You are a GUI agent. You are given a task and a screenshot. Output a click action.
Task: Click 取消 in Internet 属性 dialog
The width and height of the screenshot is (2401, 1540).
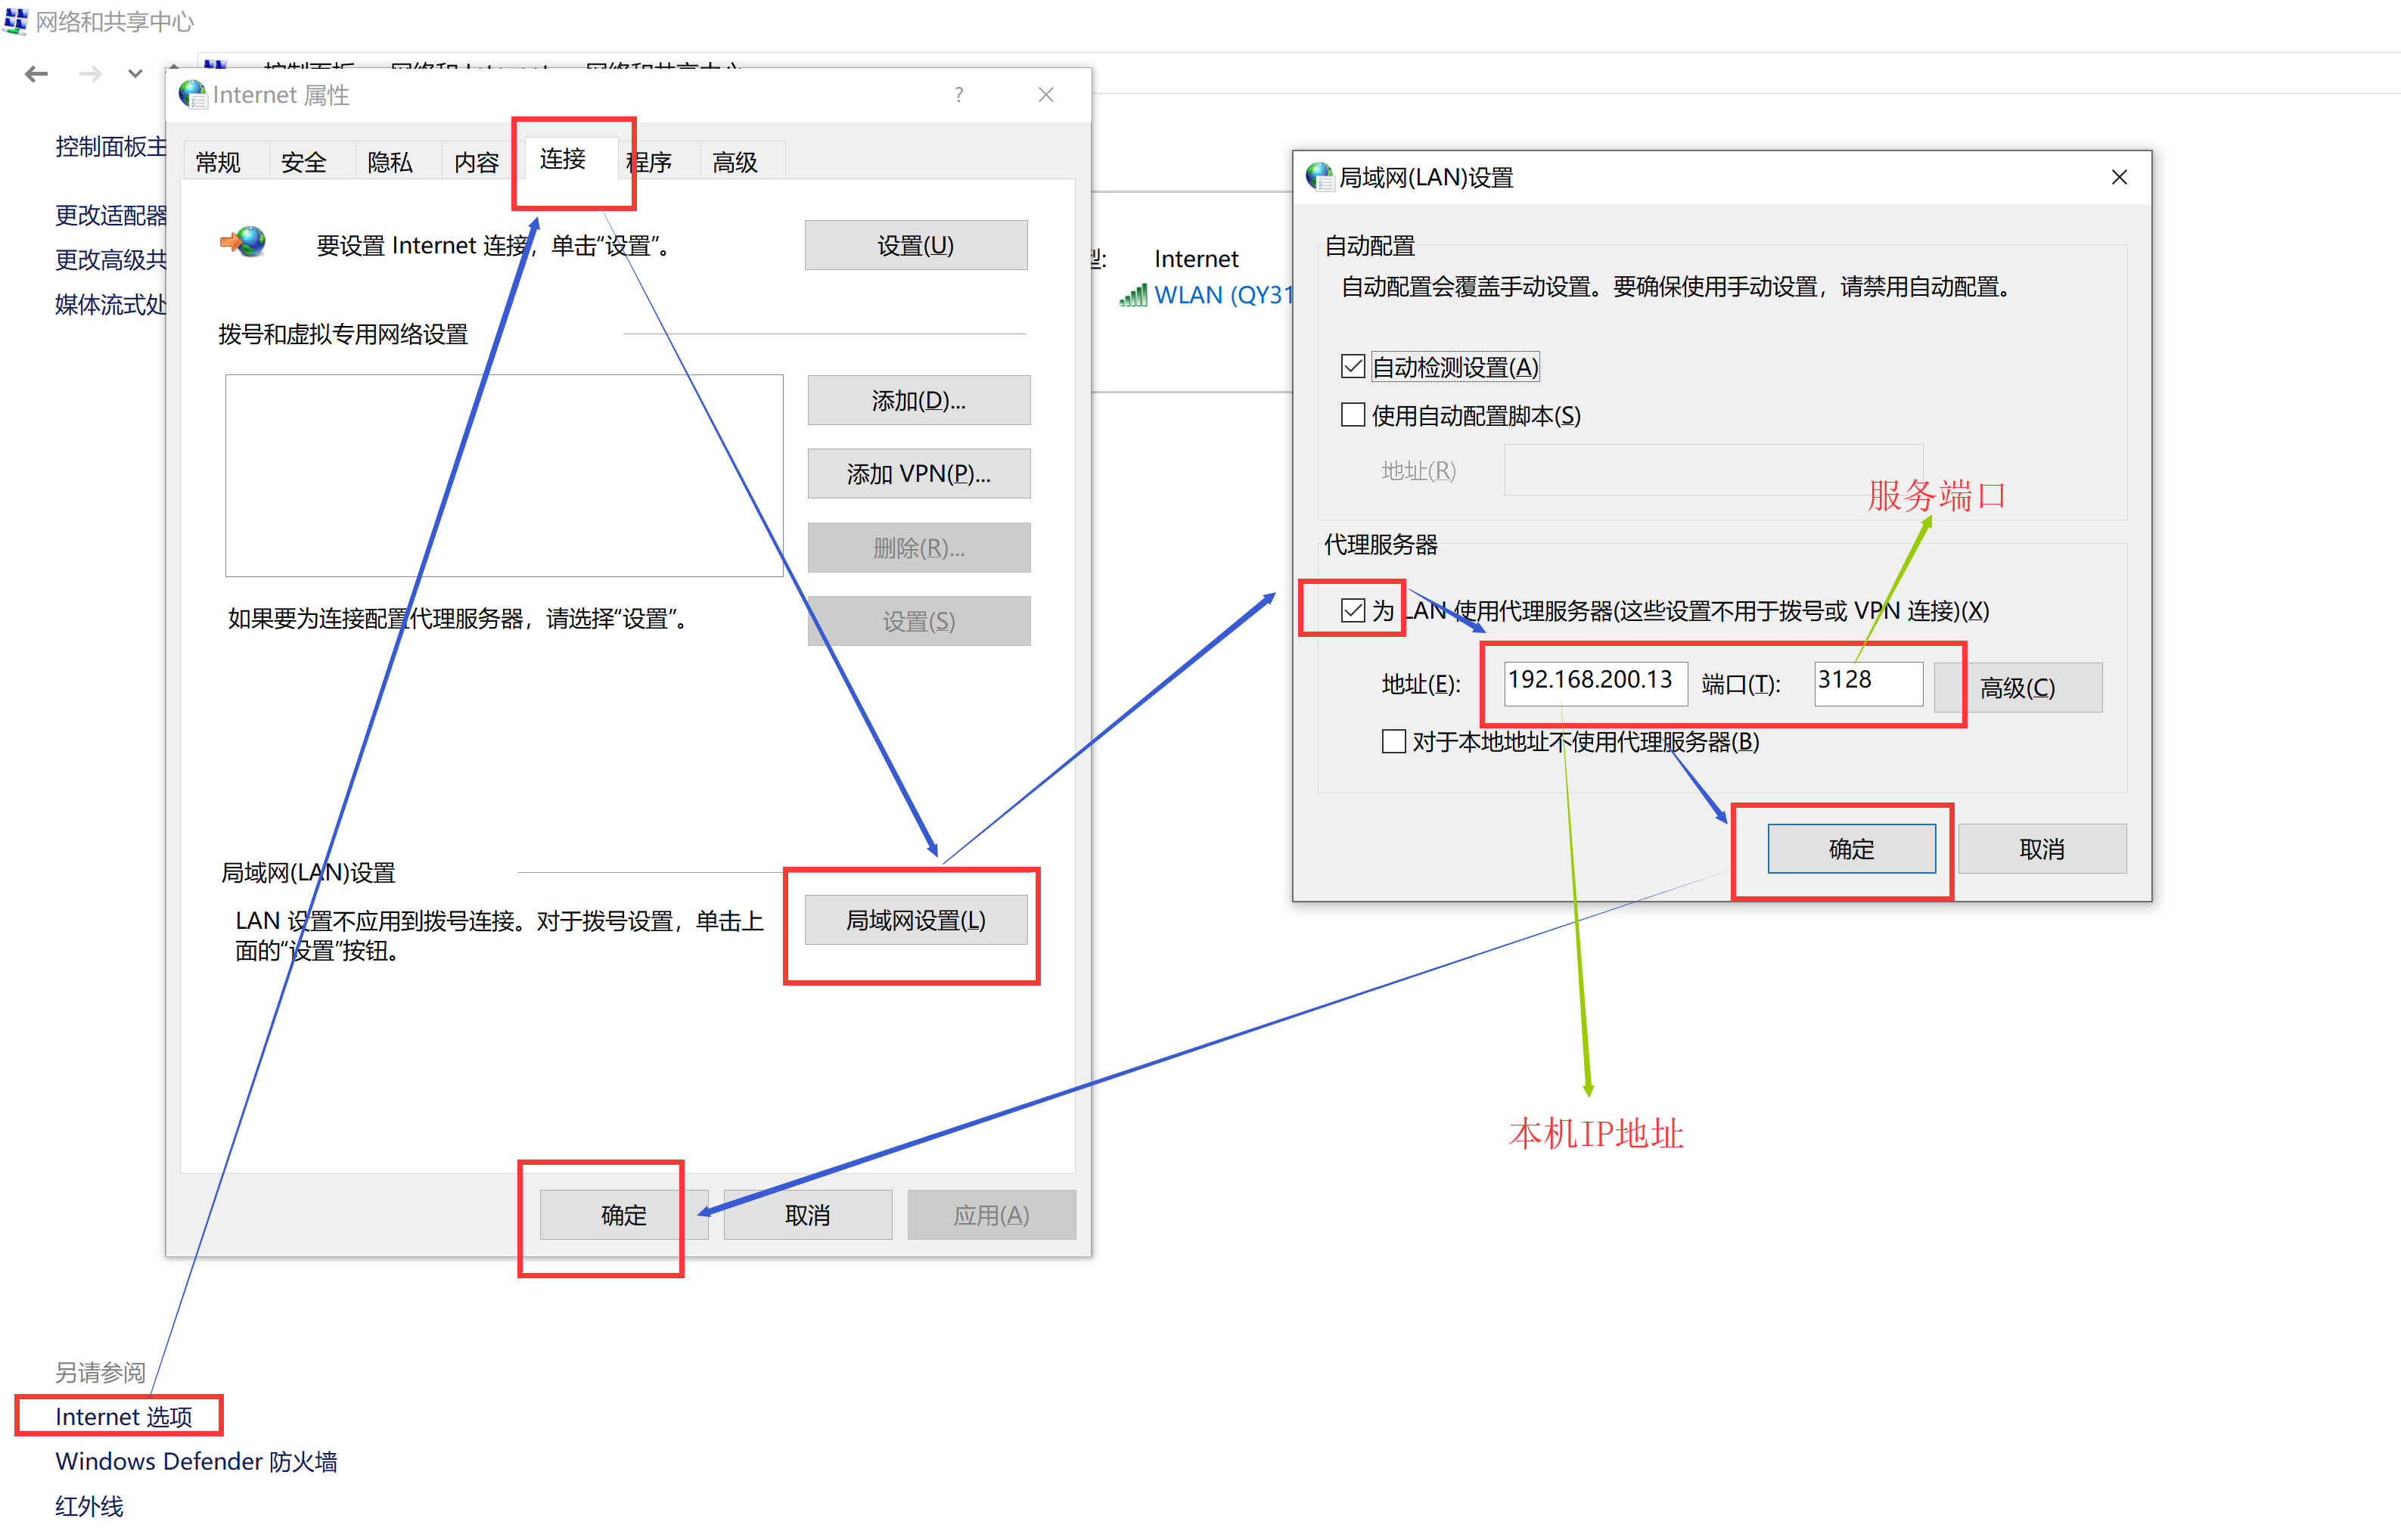tap(808, 1215)
